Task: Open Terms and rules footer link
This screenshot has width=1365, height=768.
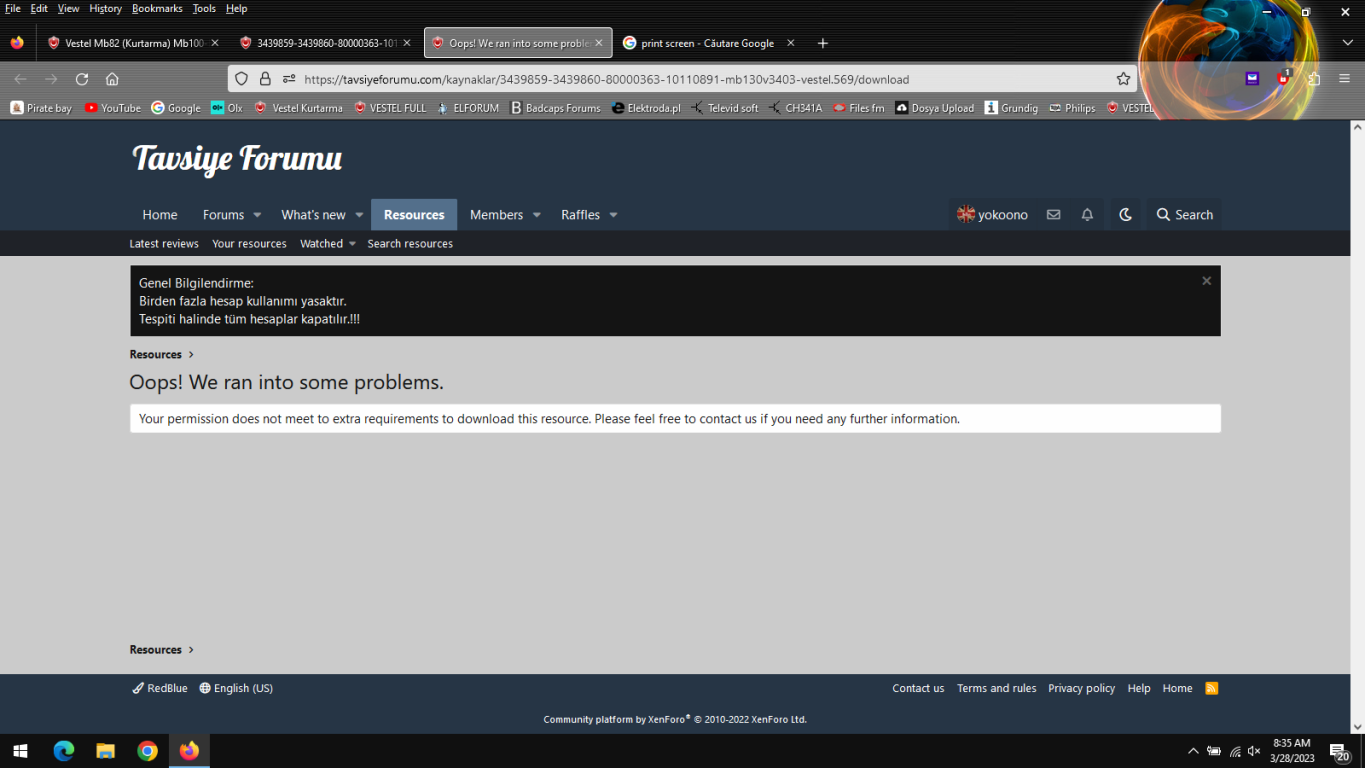Action: 997,688
